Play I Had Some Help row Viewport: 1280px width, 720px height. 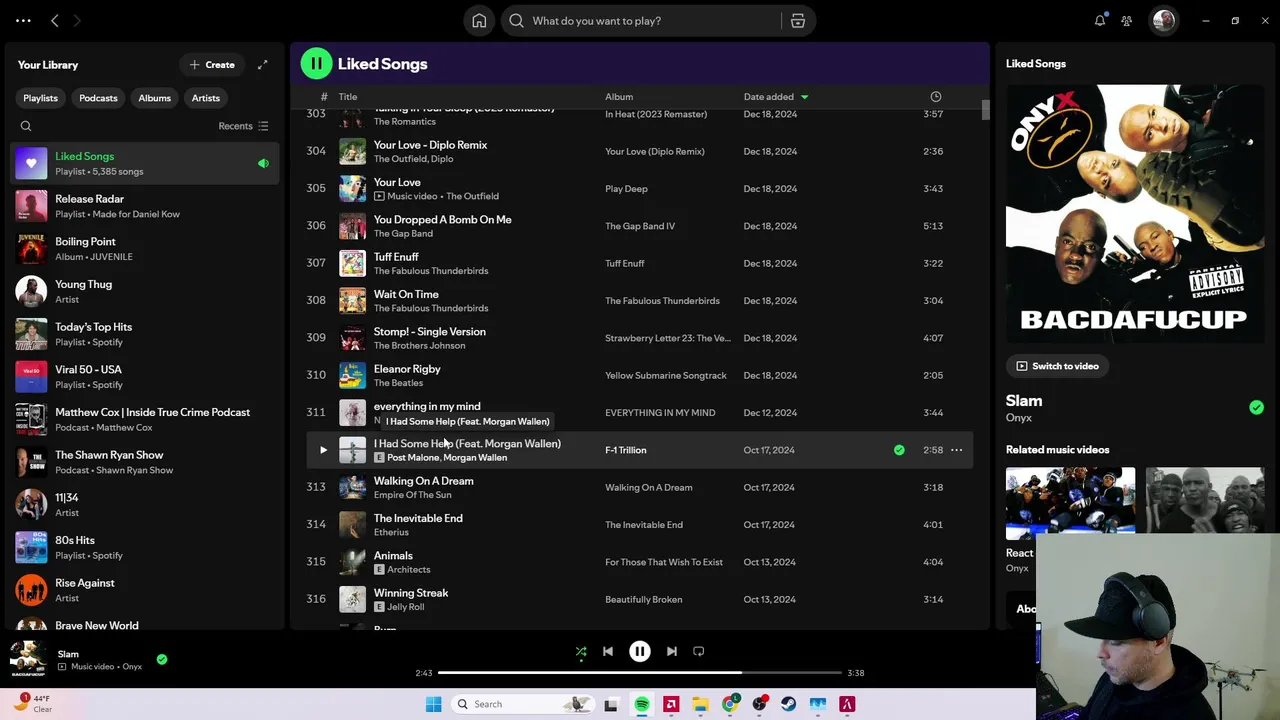(x=323, y=450)
